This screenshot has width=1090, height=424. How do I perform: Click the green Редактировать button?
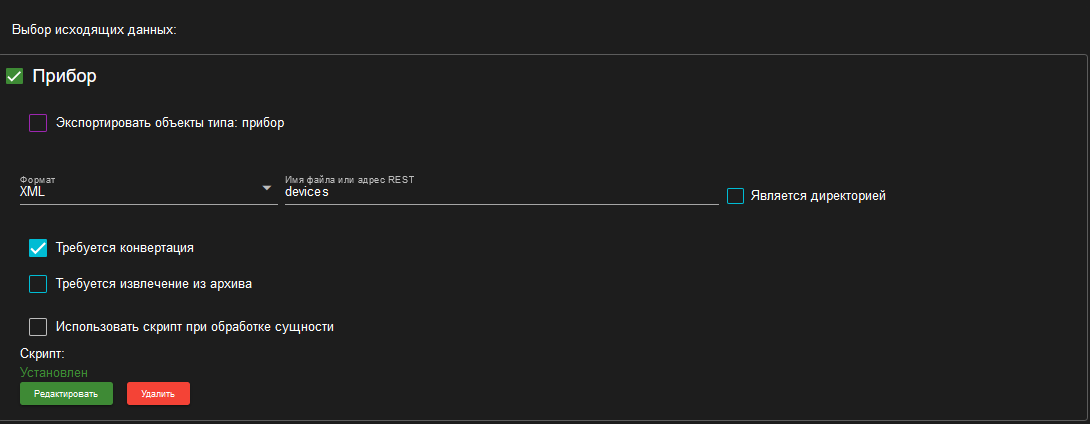[66, 393]
